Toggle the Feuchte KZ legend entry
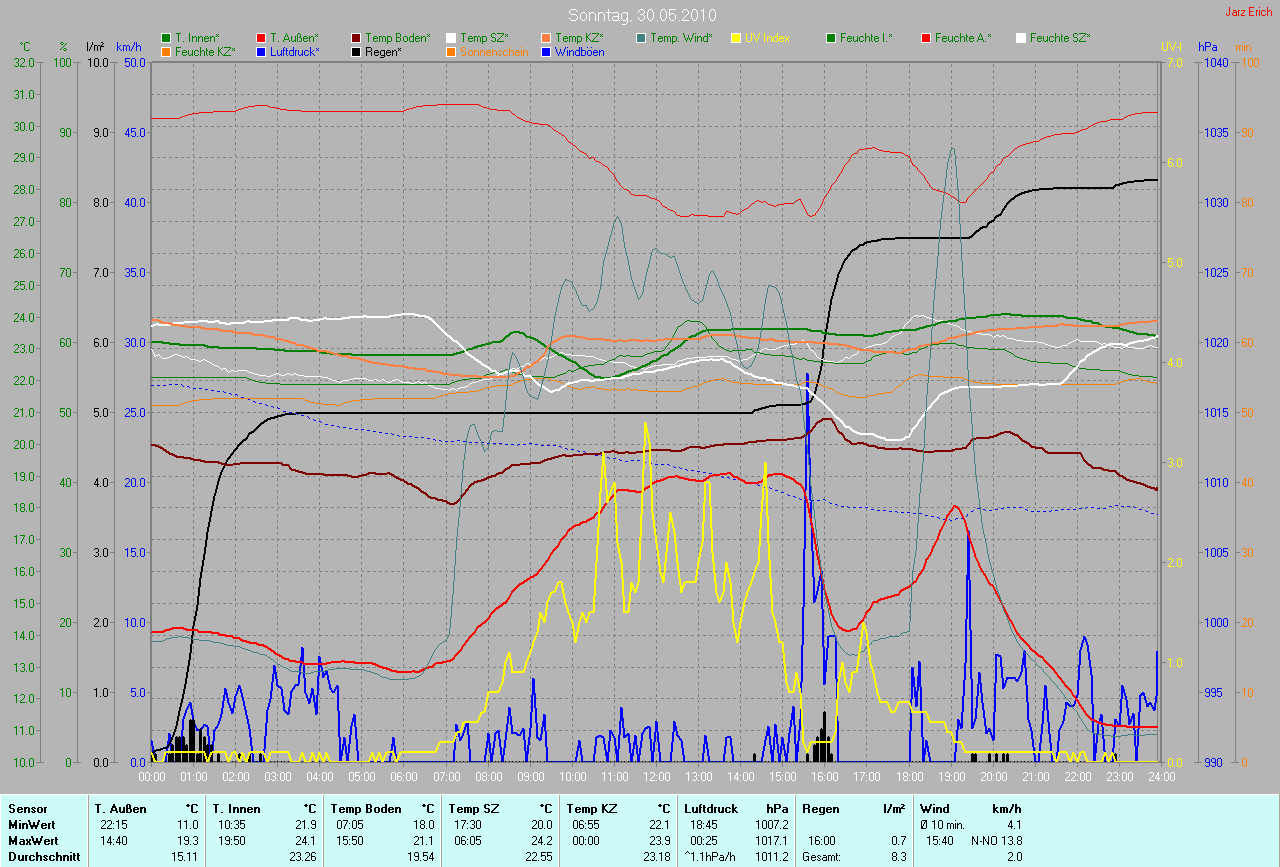1280x867 pixels. 205,52
